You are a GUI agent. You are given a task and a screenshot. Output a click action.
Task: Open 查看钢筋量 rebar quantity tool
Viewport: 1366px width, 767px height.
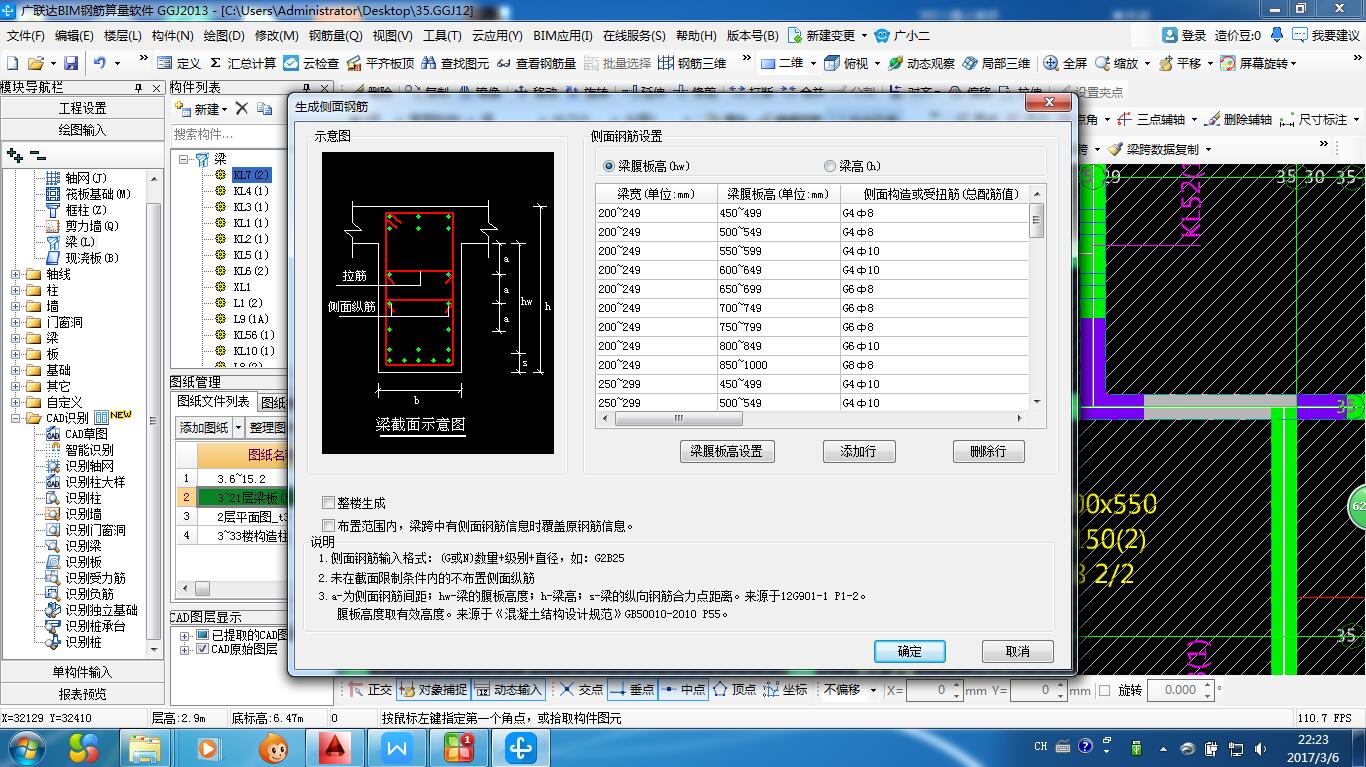536,63
